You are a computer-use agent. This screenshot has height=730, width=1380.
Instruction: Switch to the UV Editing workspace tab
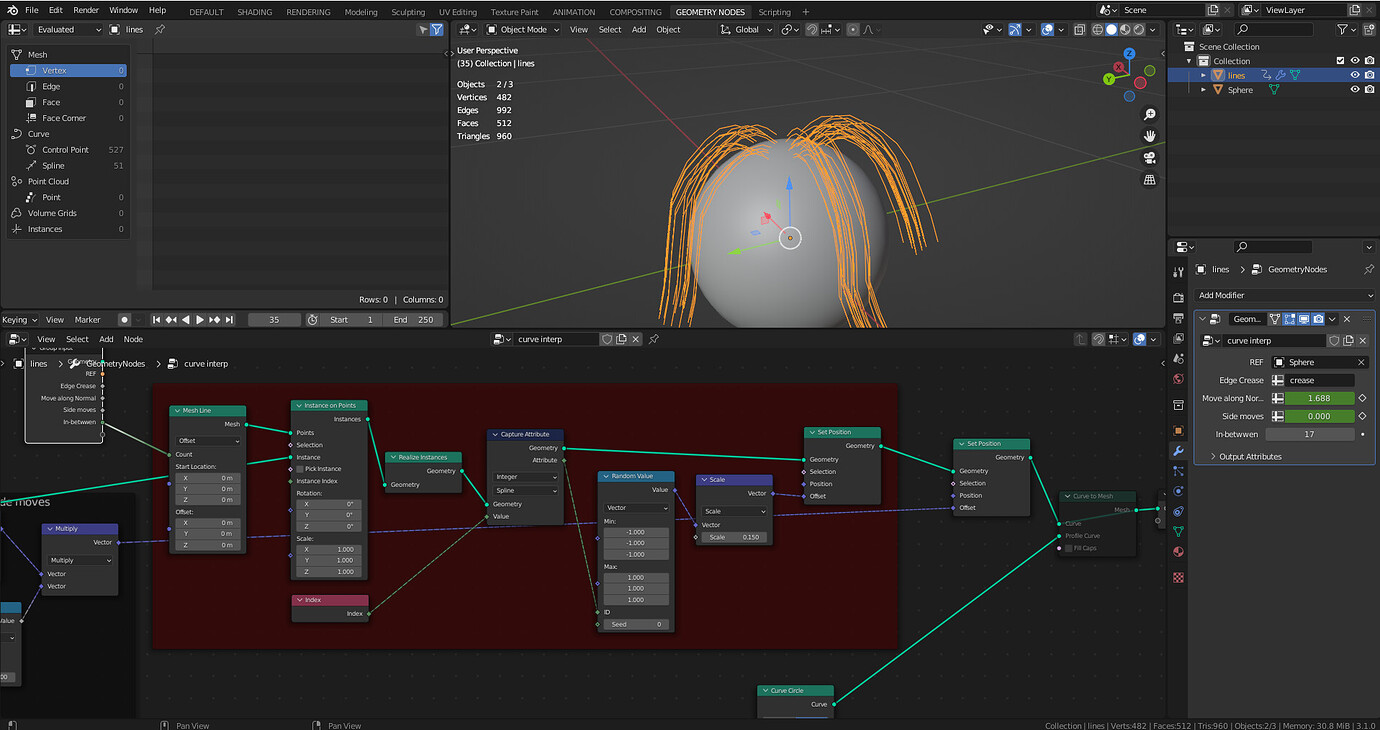tap(457, 12)
